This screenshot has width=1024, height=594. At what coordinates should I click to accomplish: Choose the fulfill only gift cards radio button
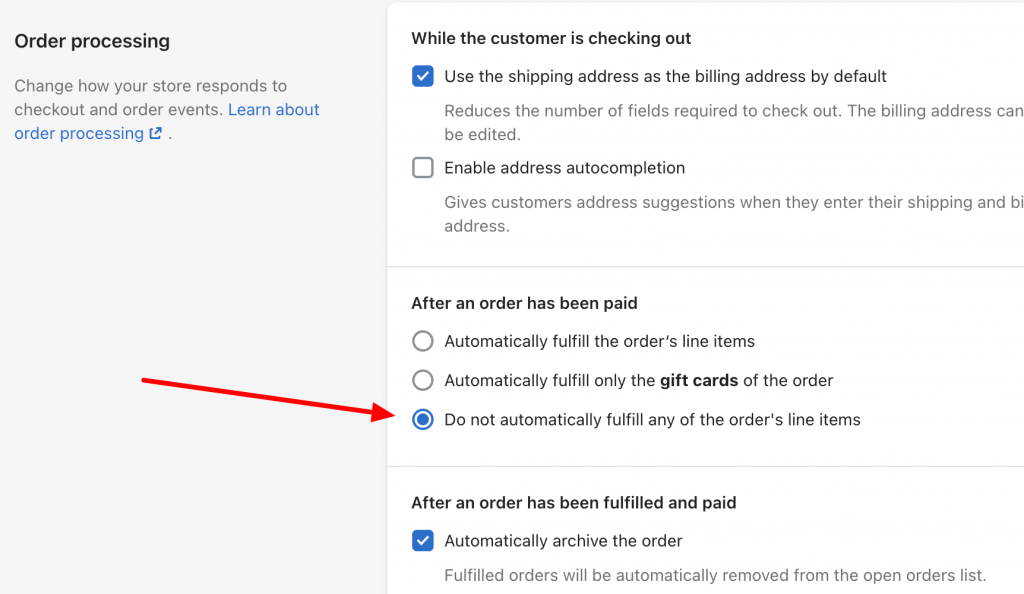(x=423, y=380)
